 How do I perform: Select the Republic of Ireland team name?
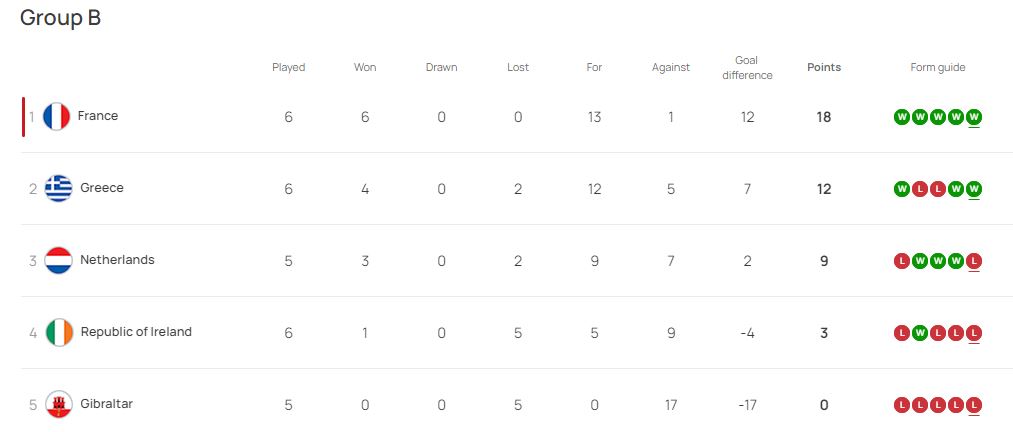[x=136, y=332]
